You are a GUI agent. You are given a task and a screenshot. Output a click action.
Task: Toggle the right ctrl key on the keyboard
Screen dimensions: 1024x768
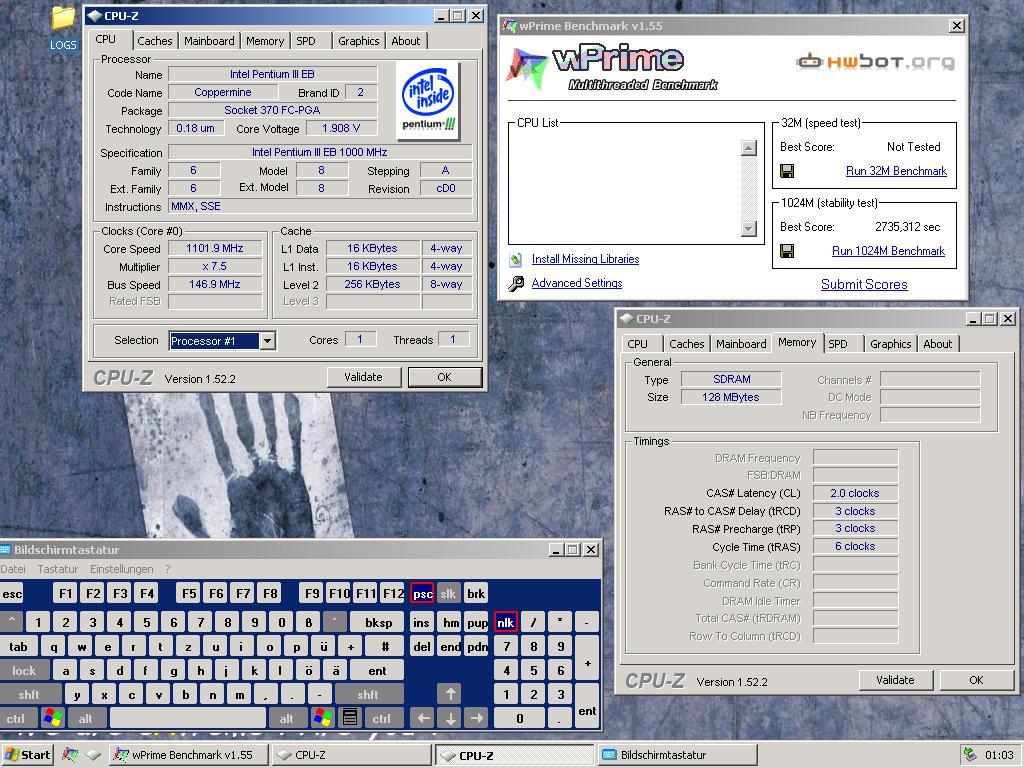[x=381, y=718]
